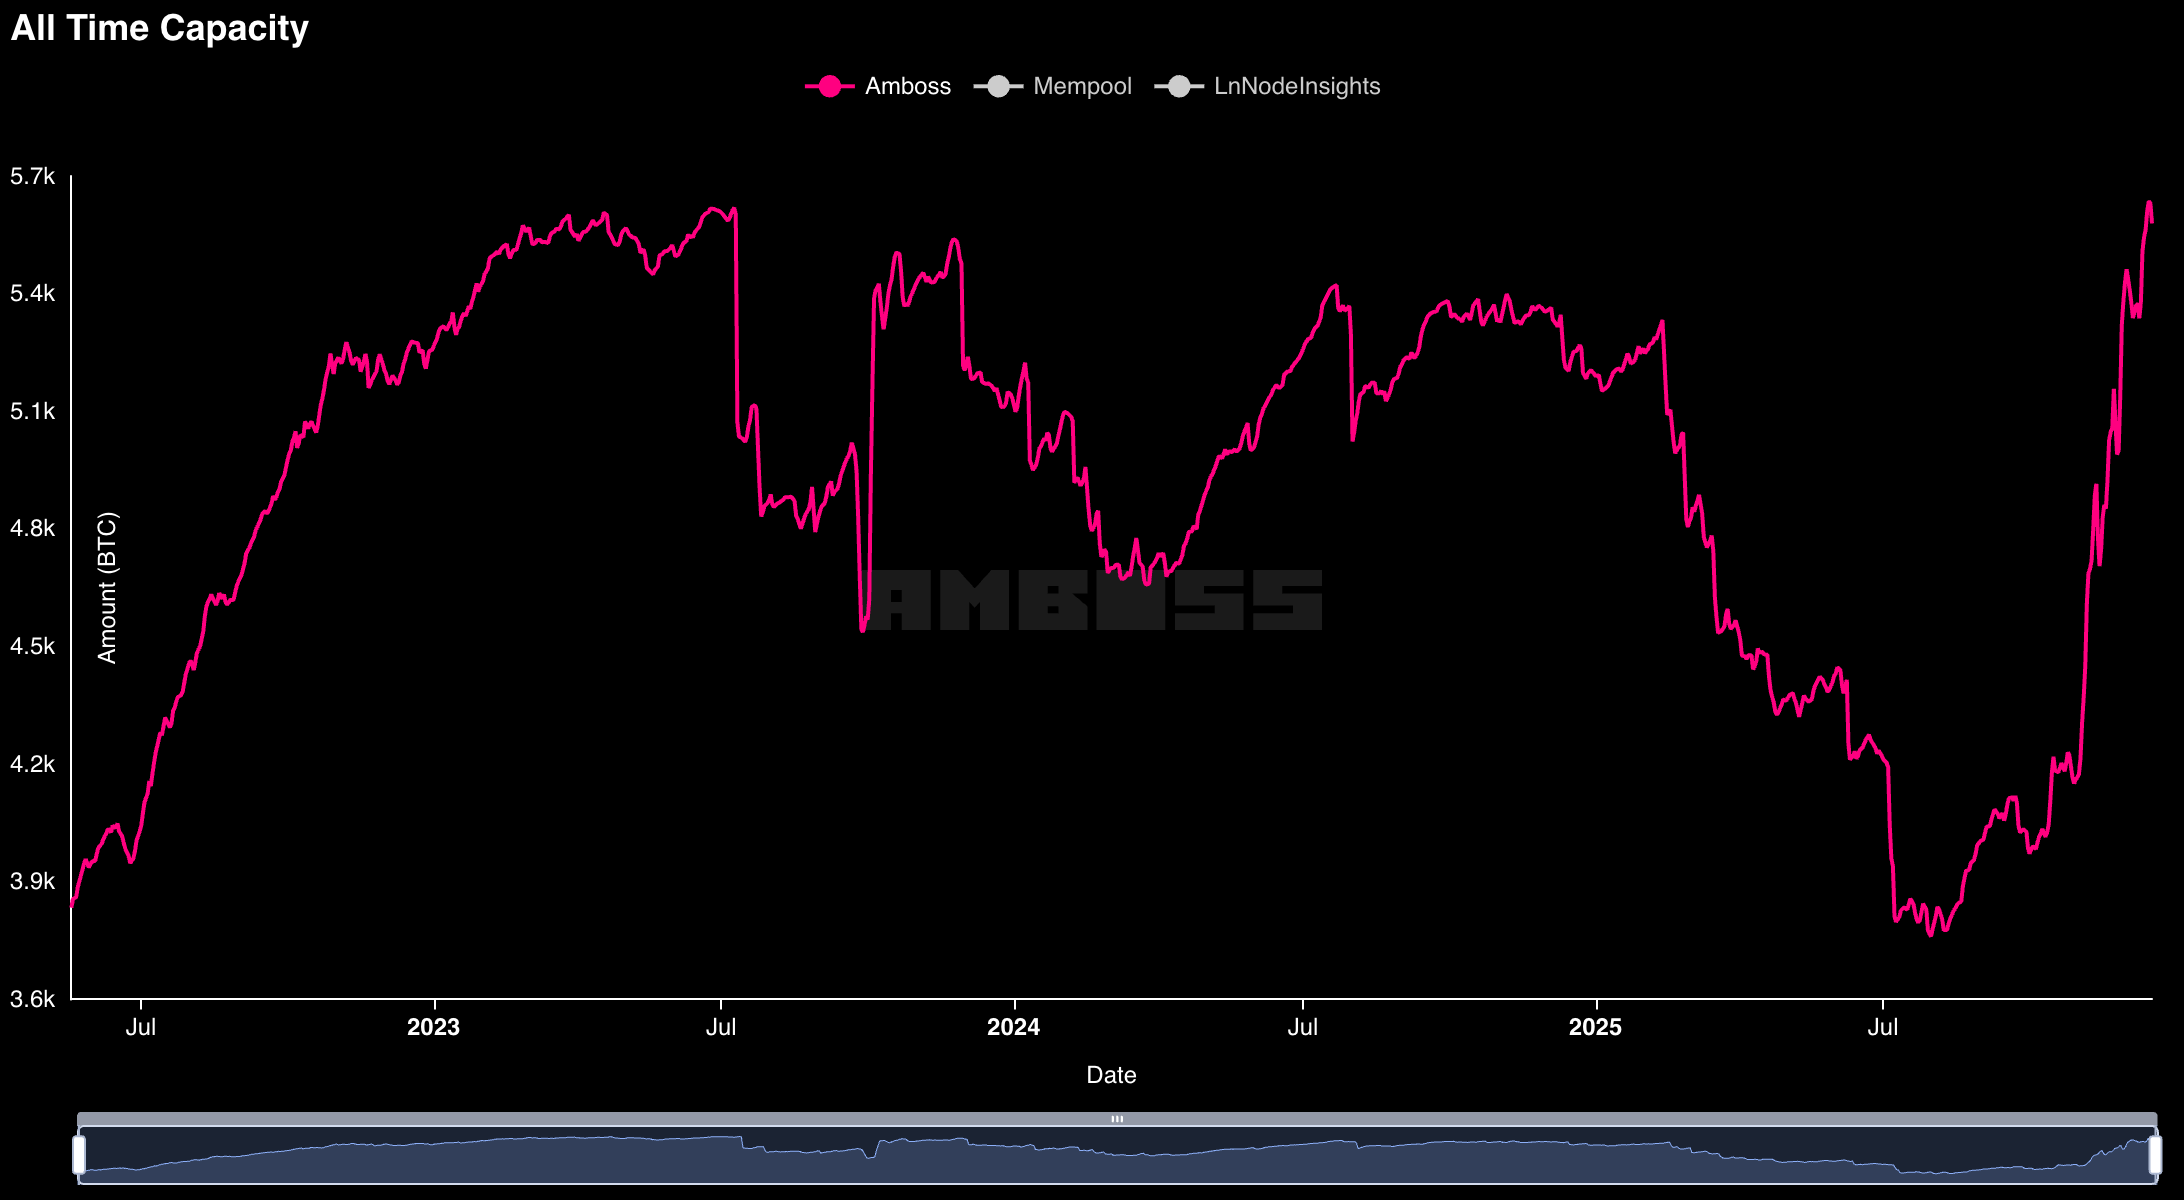The image size is (2184, 1200).
Task: Click the right handle of range slider
Action: point(2154,1154)
